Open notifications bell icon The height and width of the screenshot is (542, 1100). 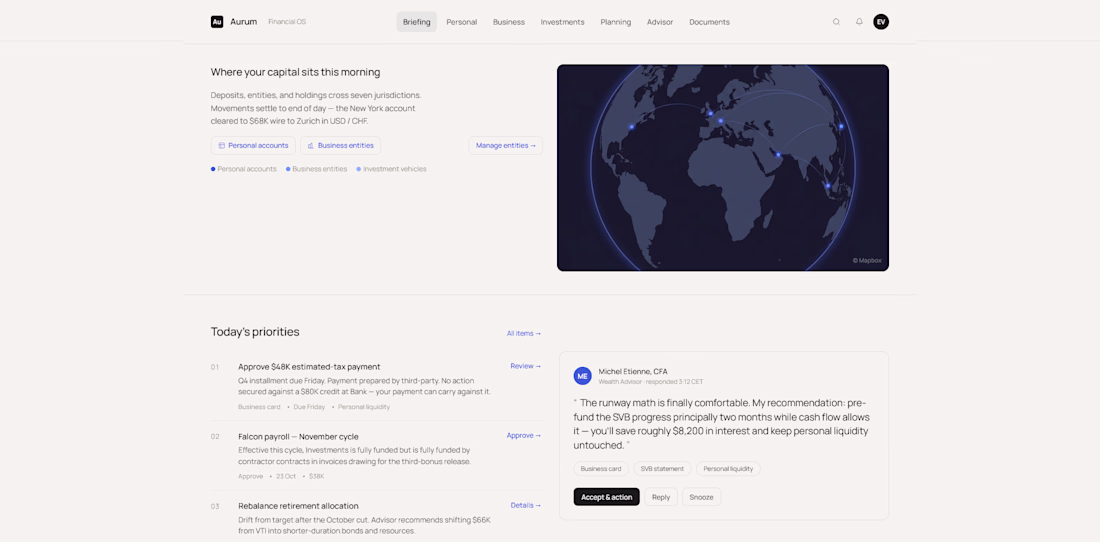pyautogui.click(x=859, y=22)
